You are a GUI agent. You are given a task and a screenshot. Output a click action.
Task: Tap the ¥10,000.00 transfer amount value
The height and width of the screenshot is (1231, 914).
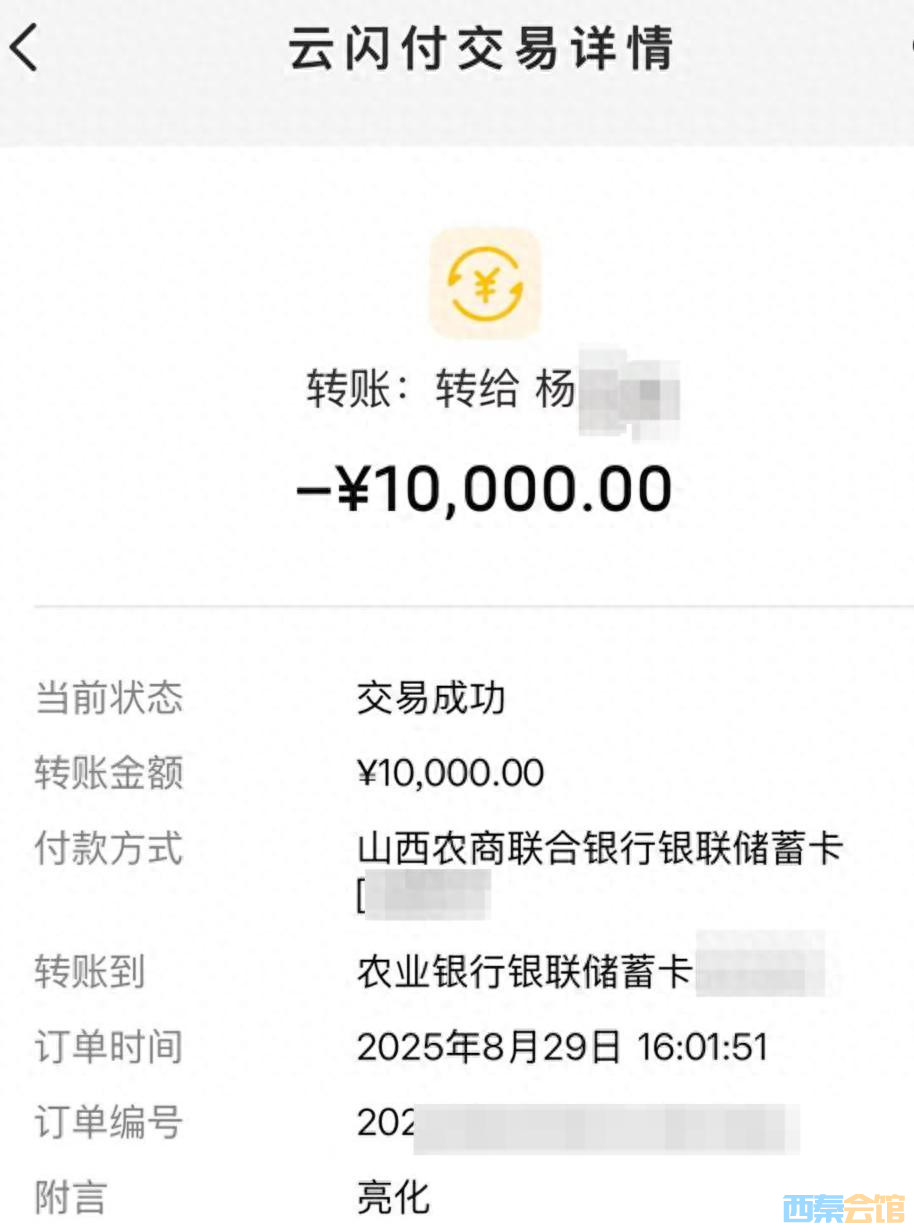click(x=450, y=773)
